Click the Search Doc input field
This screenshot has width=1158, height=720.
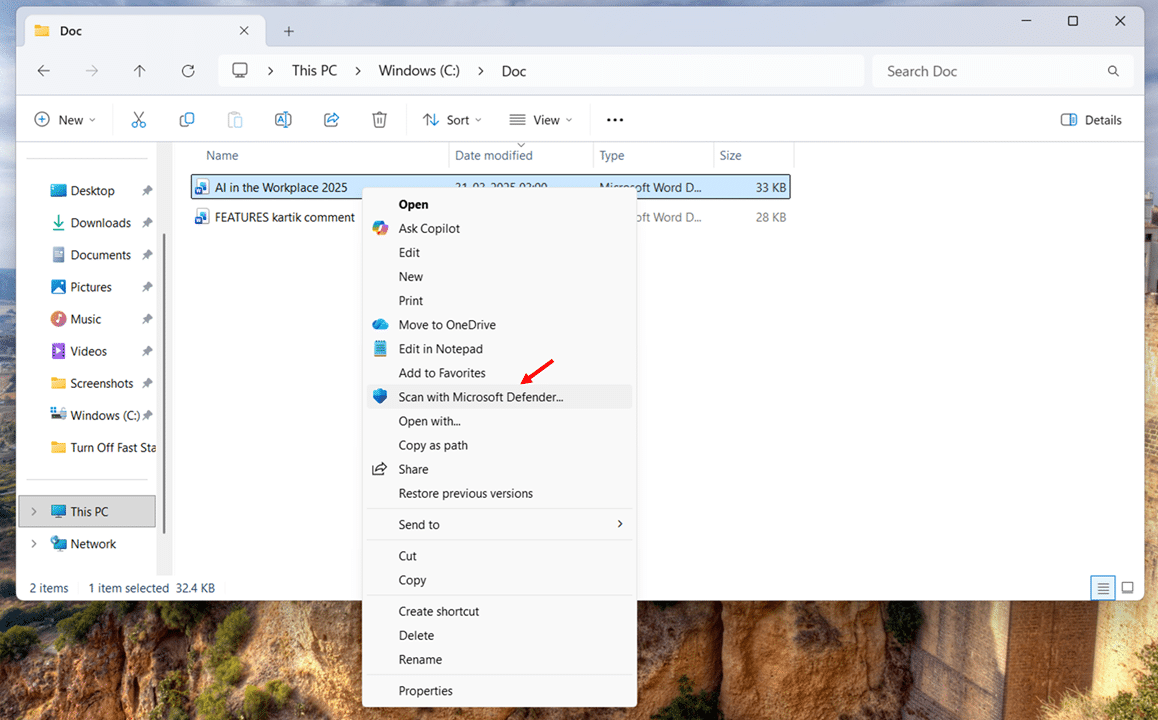[x=990, y=71]
